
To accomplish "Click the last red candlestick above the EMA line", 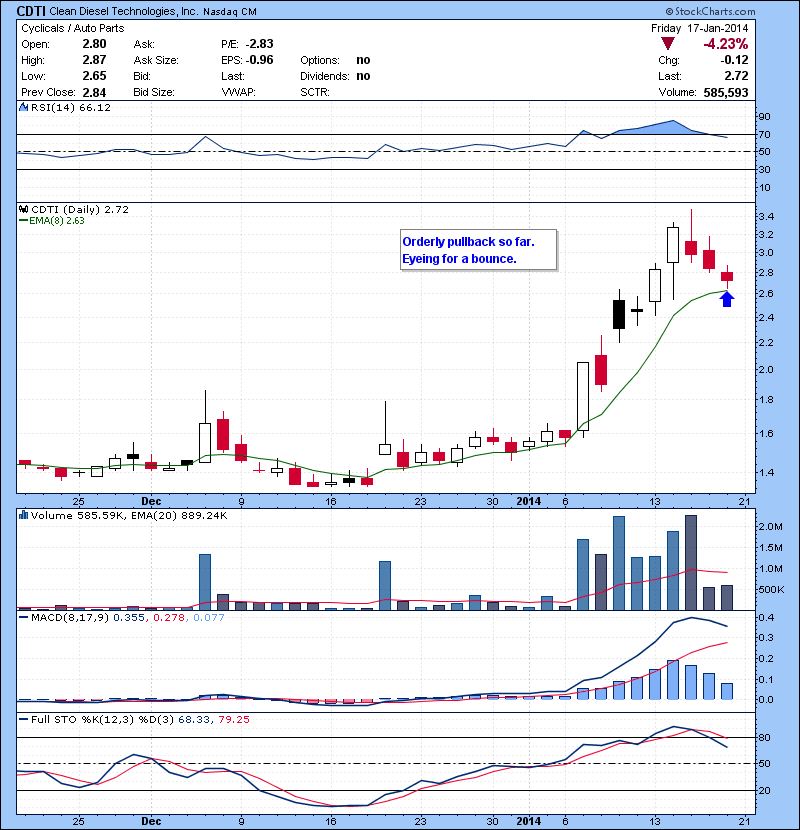I will point(727,276).
